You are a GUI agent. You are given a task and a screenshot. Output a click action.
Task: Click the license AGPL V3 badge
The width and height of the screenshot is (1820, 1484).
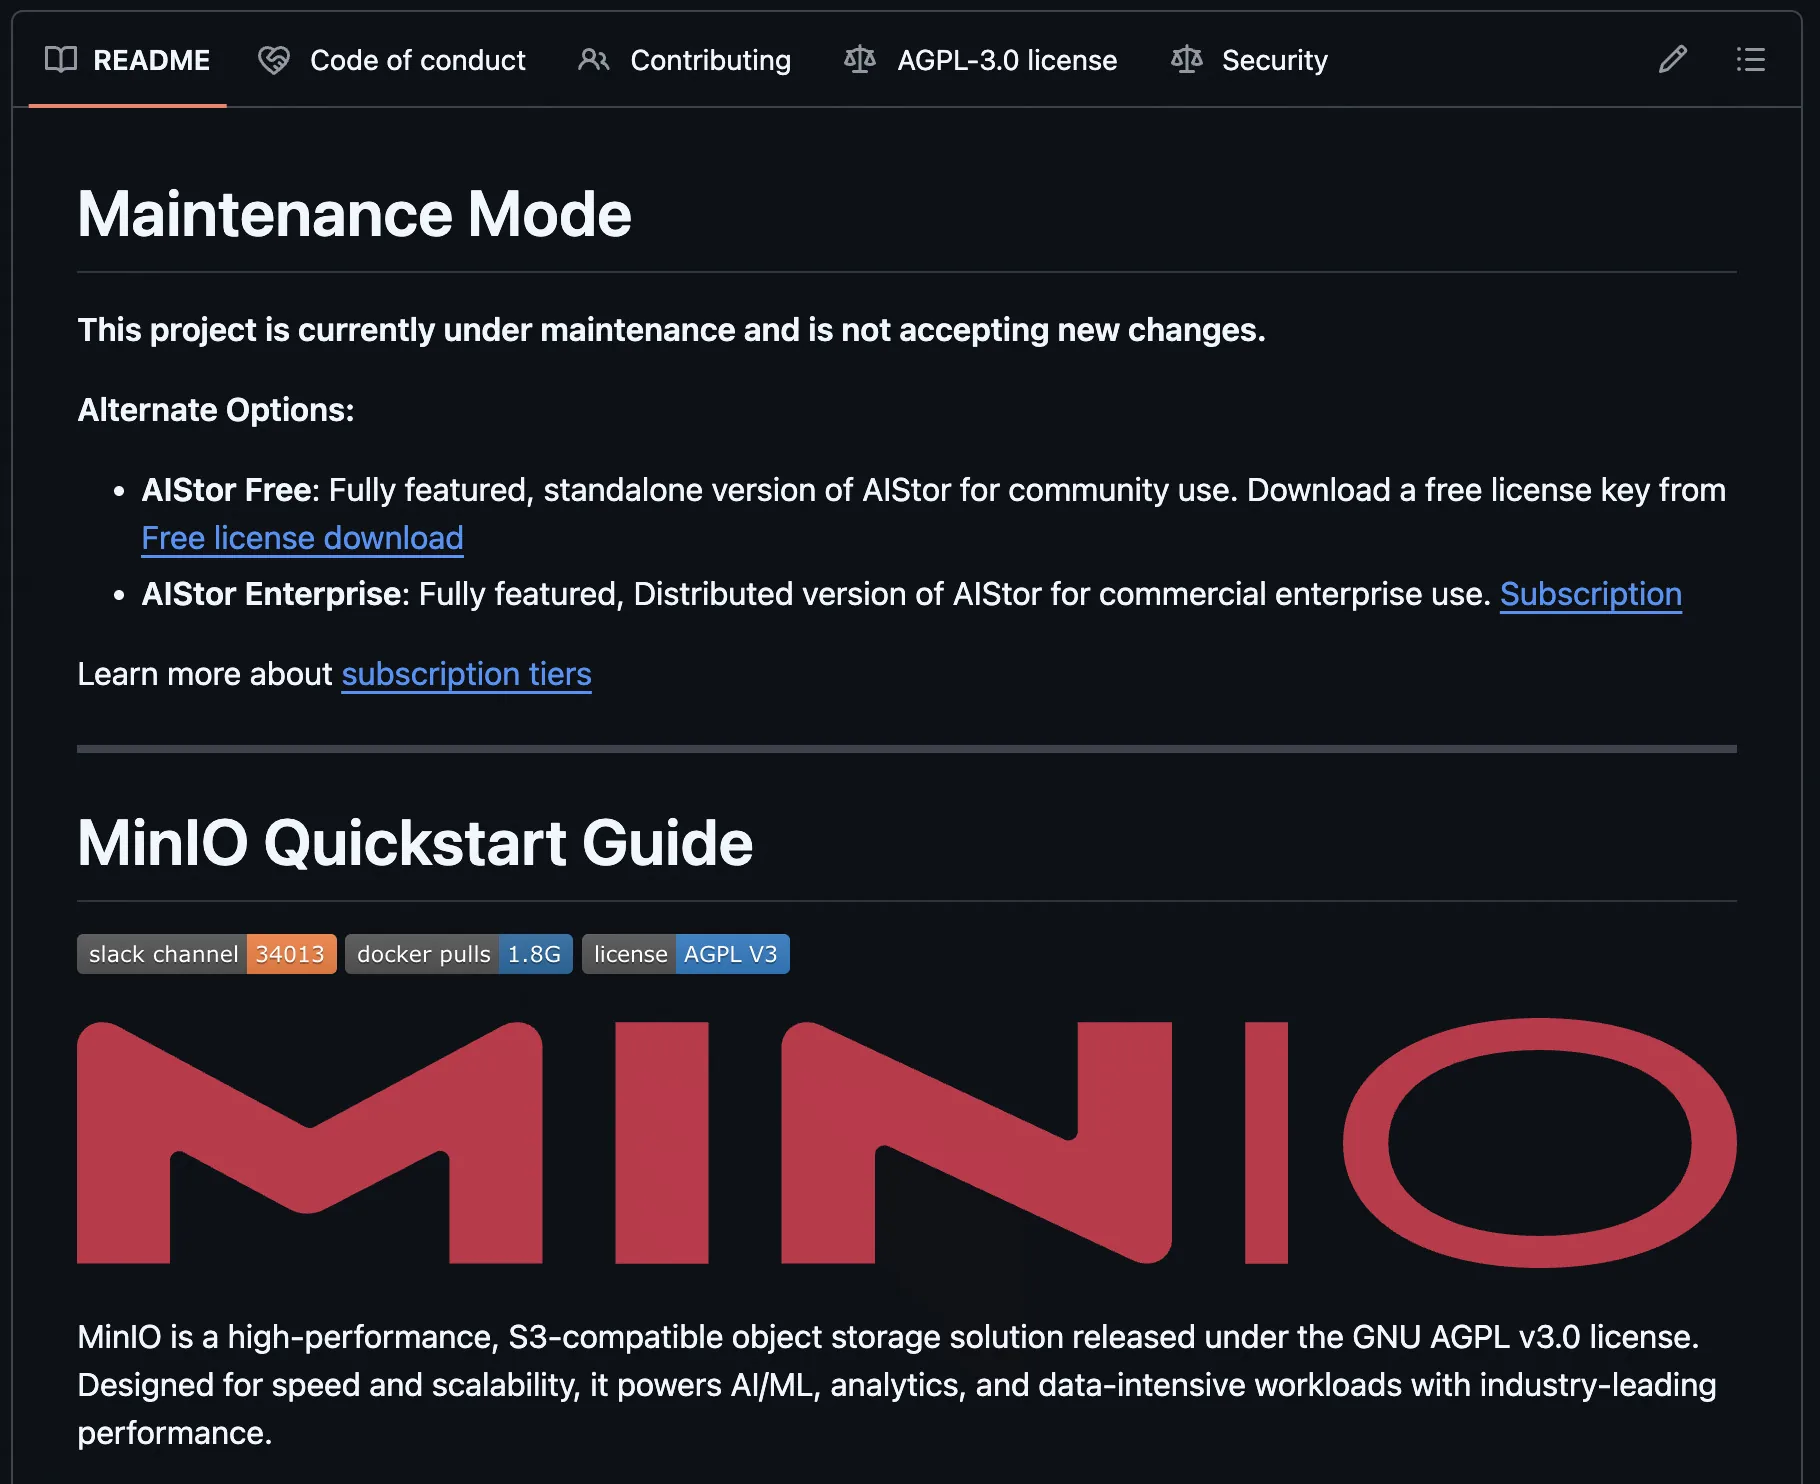click(x=685, y=953)
